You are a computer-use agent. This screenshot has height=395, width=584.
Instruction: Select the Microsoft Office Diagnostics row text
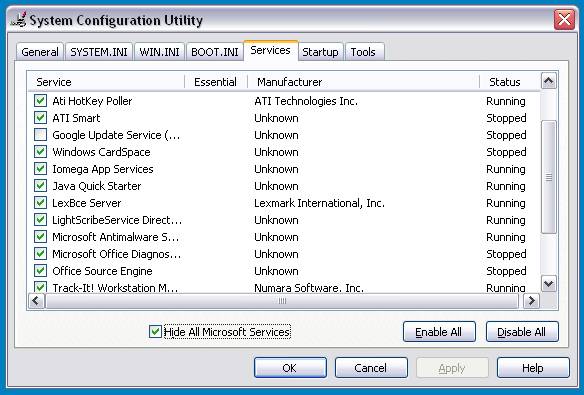click(x=117, y=254)
